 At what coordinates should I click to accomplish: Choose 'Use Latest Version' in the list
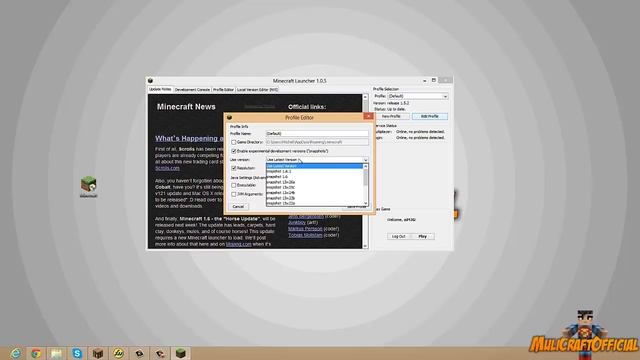pos(314,166)
